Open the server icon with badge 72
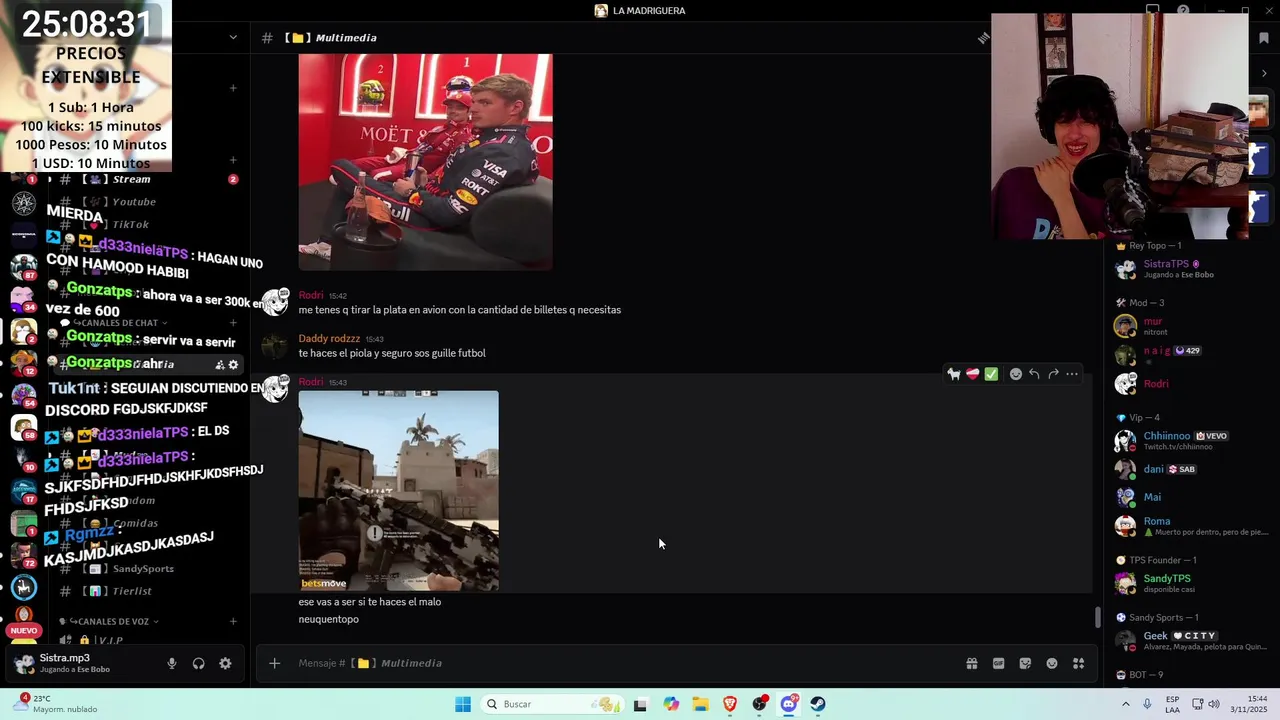The width and height of the screenshot is (1280, 720). pos(23,555)
